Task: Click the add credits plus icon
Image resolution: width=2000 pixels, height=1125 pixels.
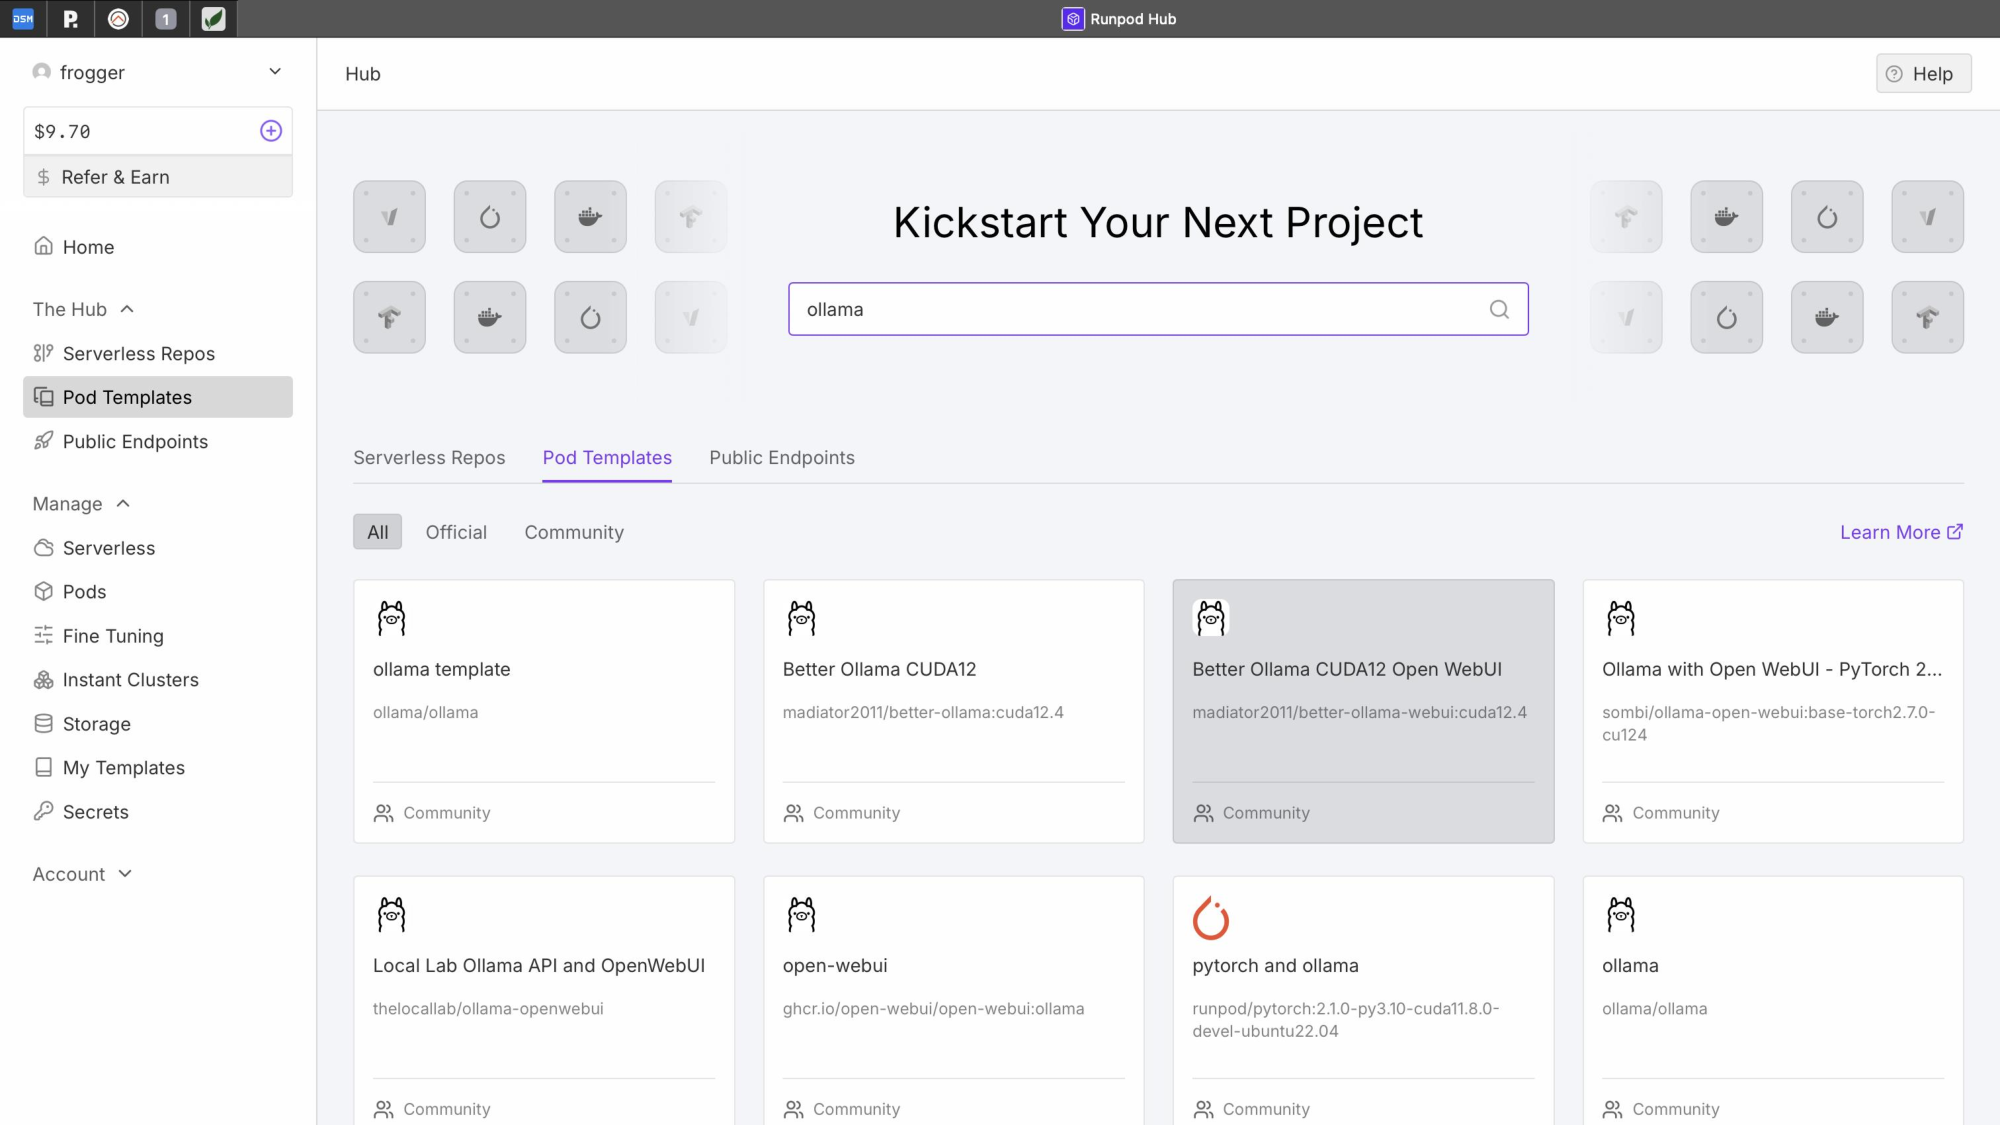Action: point(271,131)
